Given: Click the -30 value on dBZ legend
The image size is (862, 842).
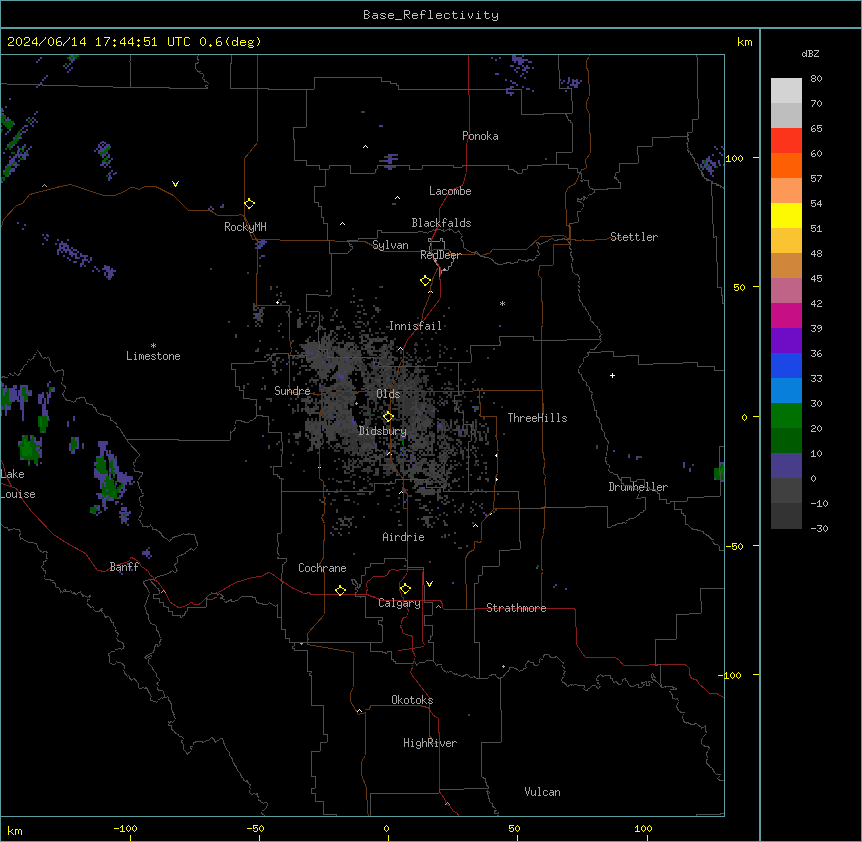Looking at the screenshot, I should point(819,528).
